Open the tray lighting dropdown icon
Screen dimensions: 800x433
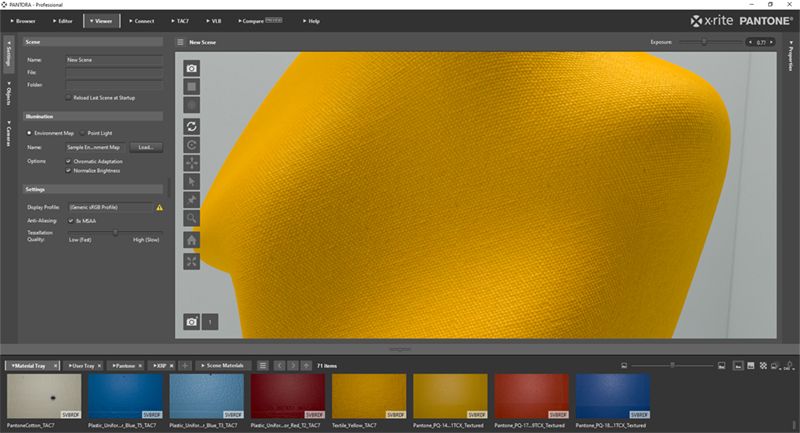pos(789,366)
